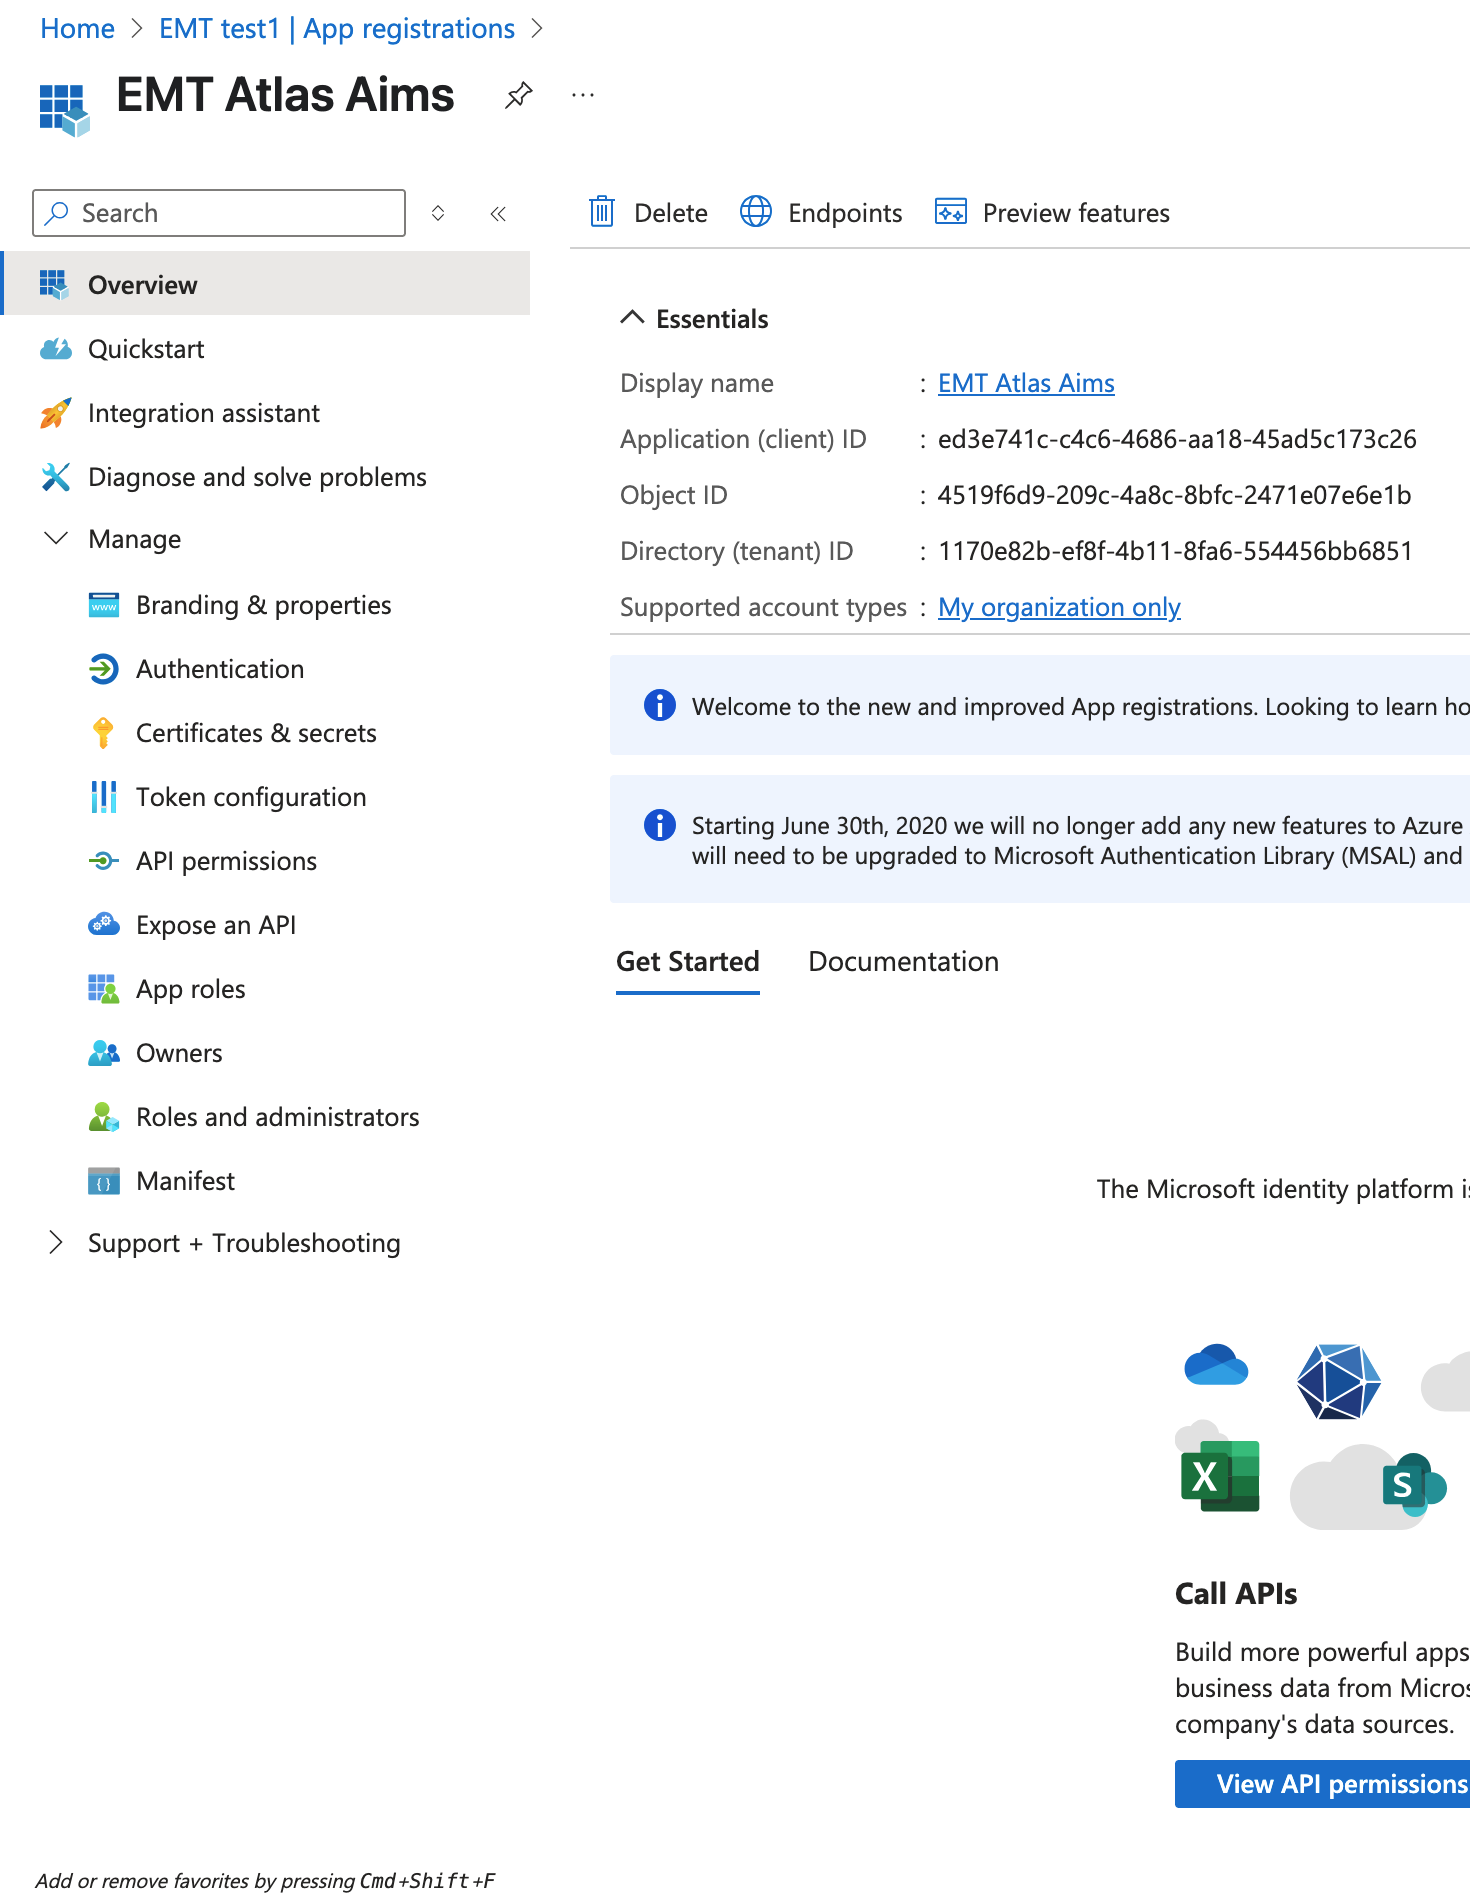Click My organization only link
Image resolution: width=1470 pixels, height=1896 pixels.
[x=1059, y=607]
